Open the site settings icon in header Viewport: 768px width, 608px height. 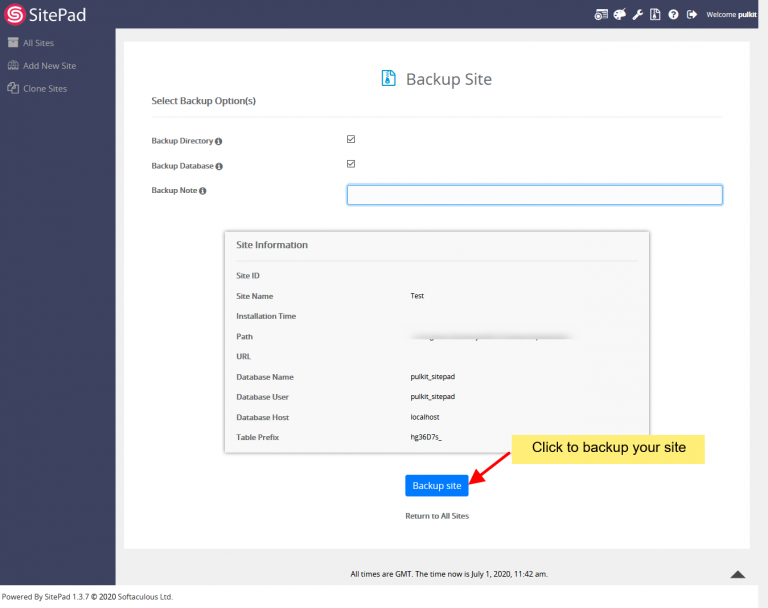point(600,15)
